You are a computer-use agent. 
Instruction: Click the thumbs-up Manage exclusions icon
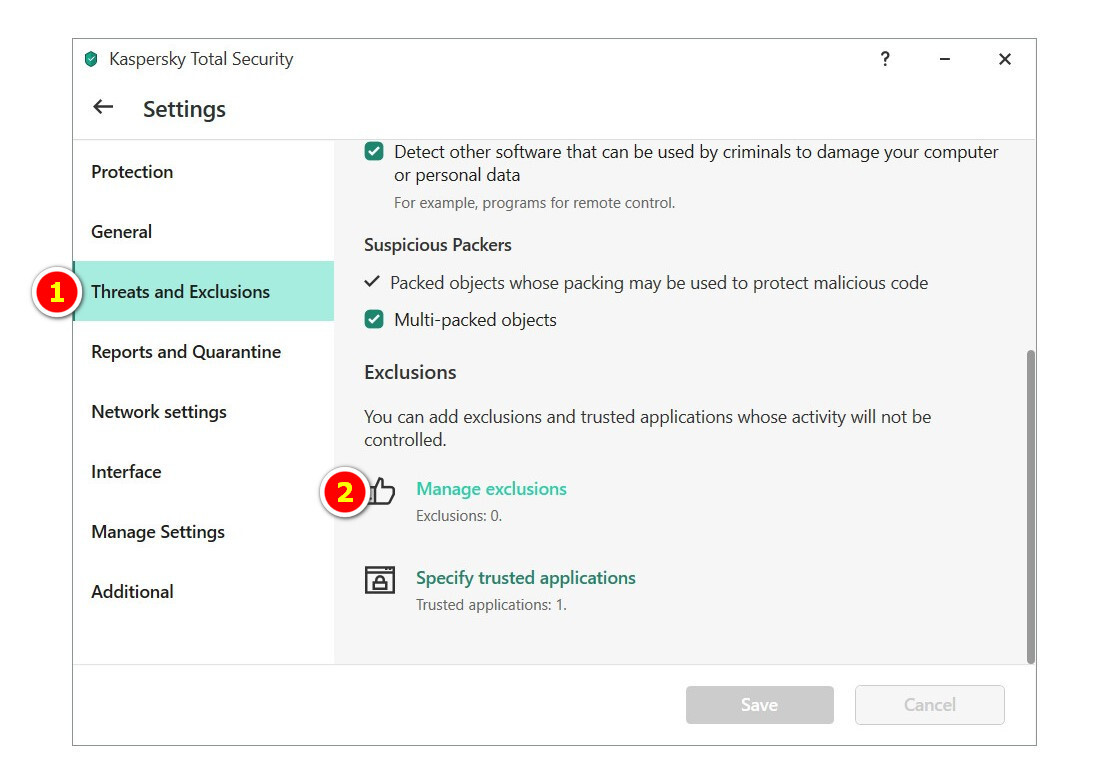382,491
